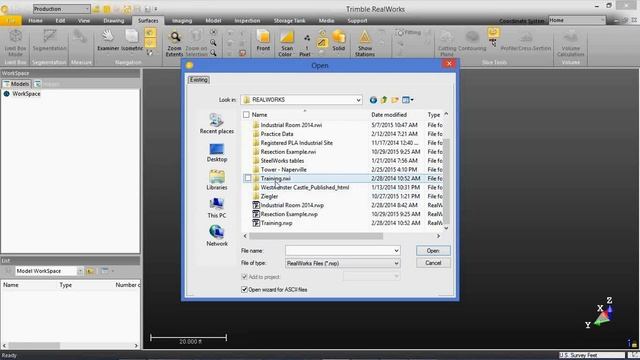Click the Zoom Extents tool
This screenshot has width=640, height=360.
174,44
